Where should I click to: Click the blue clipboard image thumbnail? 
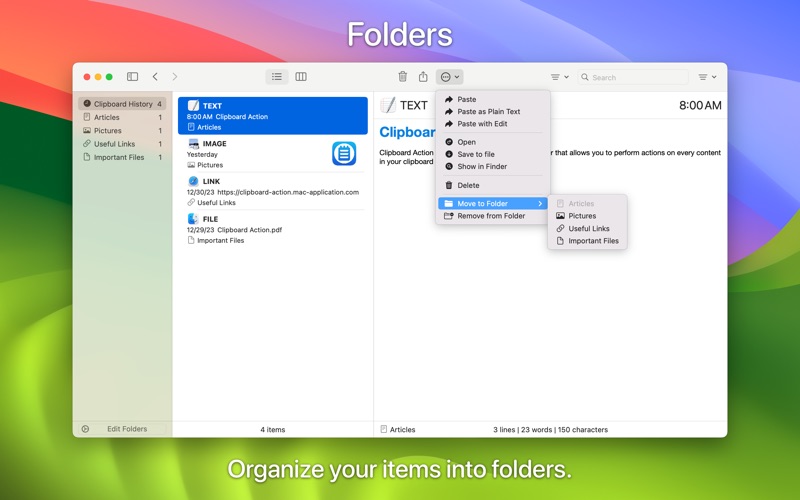click(x=344, y=153)
